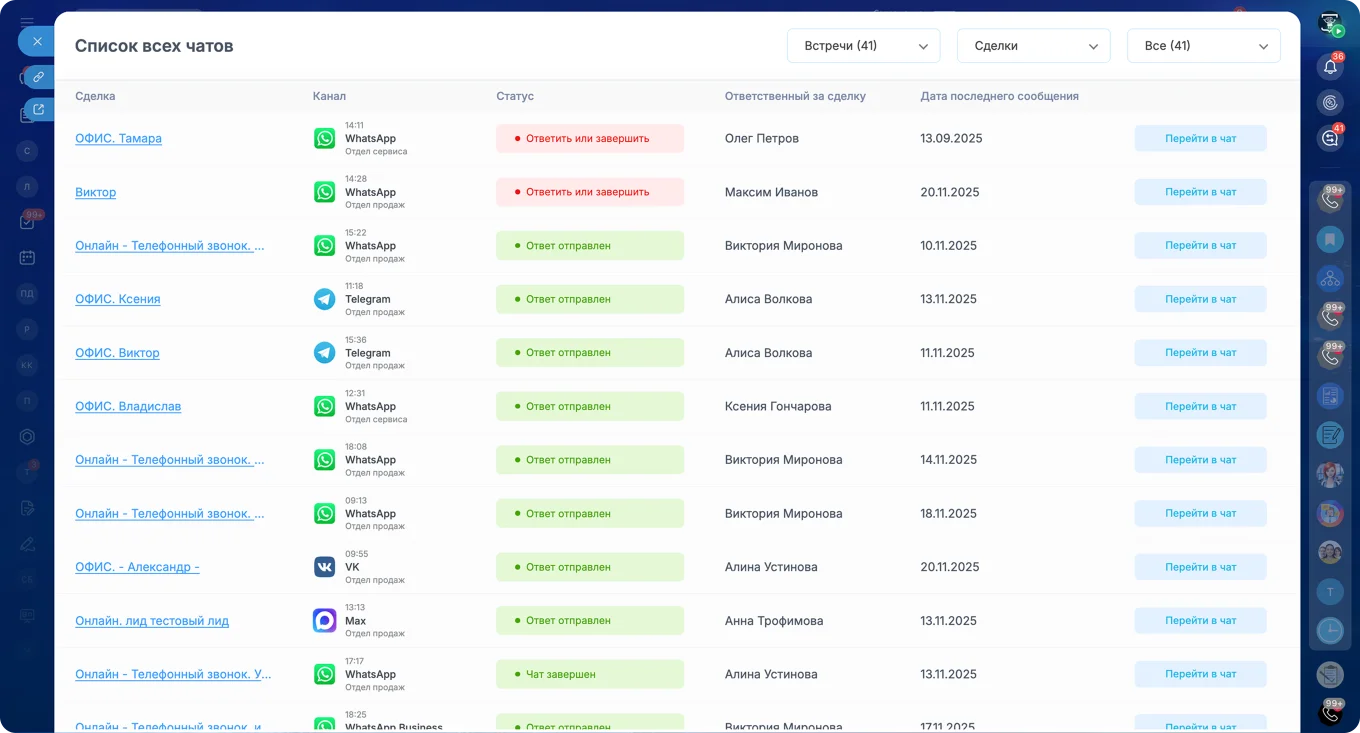Copy the link to this page
The image size is (1360, 733).
click(38, 77)
